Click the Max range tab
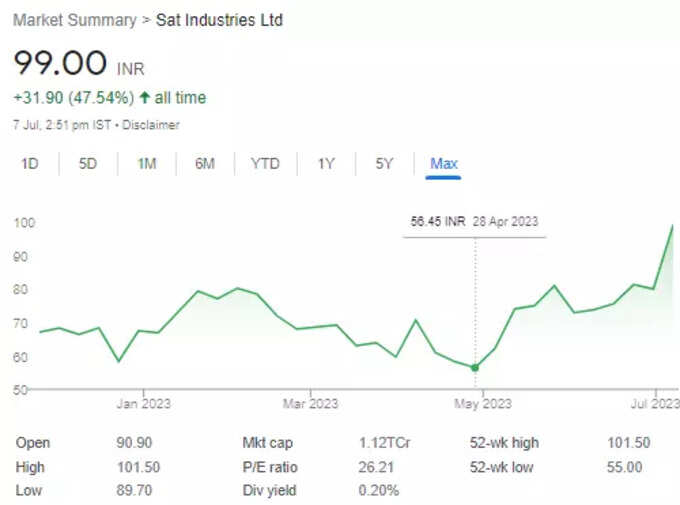Screen dimensions: 680x505 444,164
